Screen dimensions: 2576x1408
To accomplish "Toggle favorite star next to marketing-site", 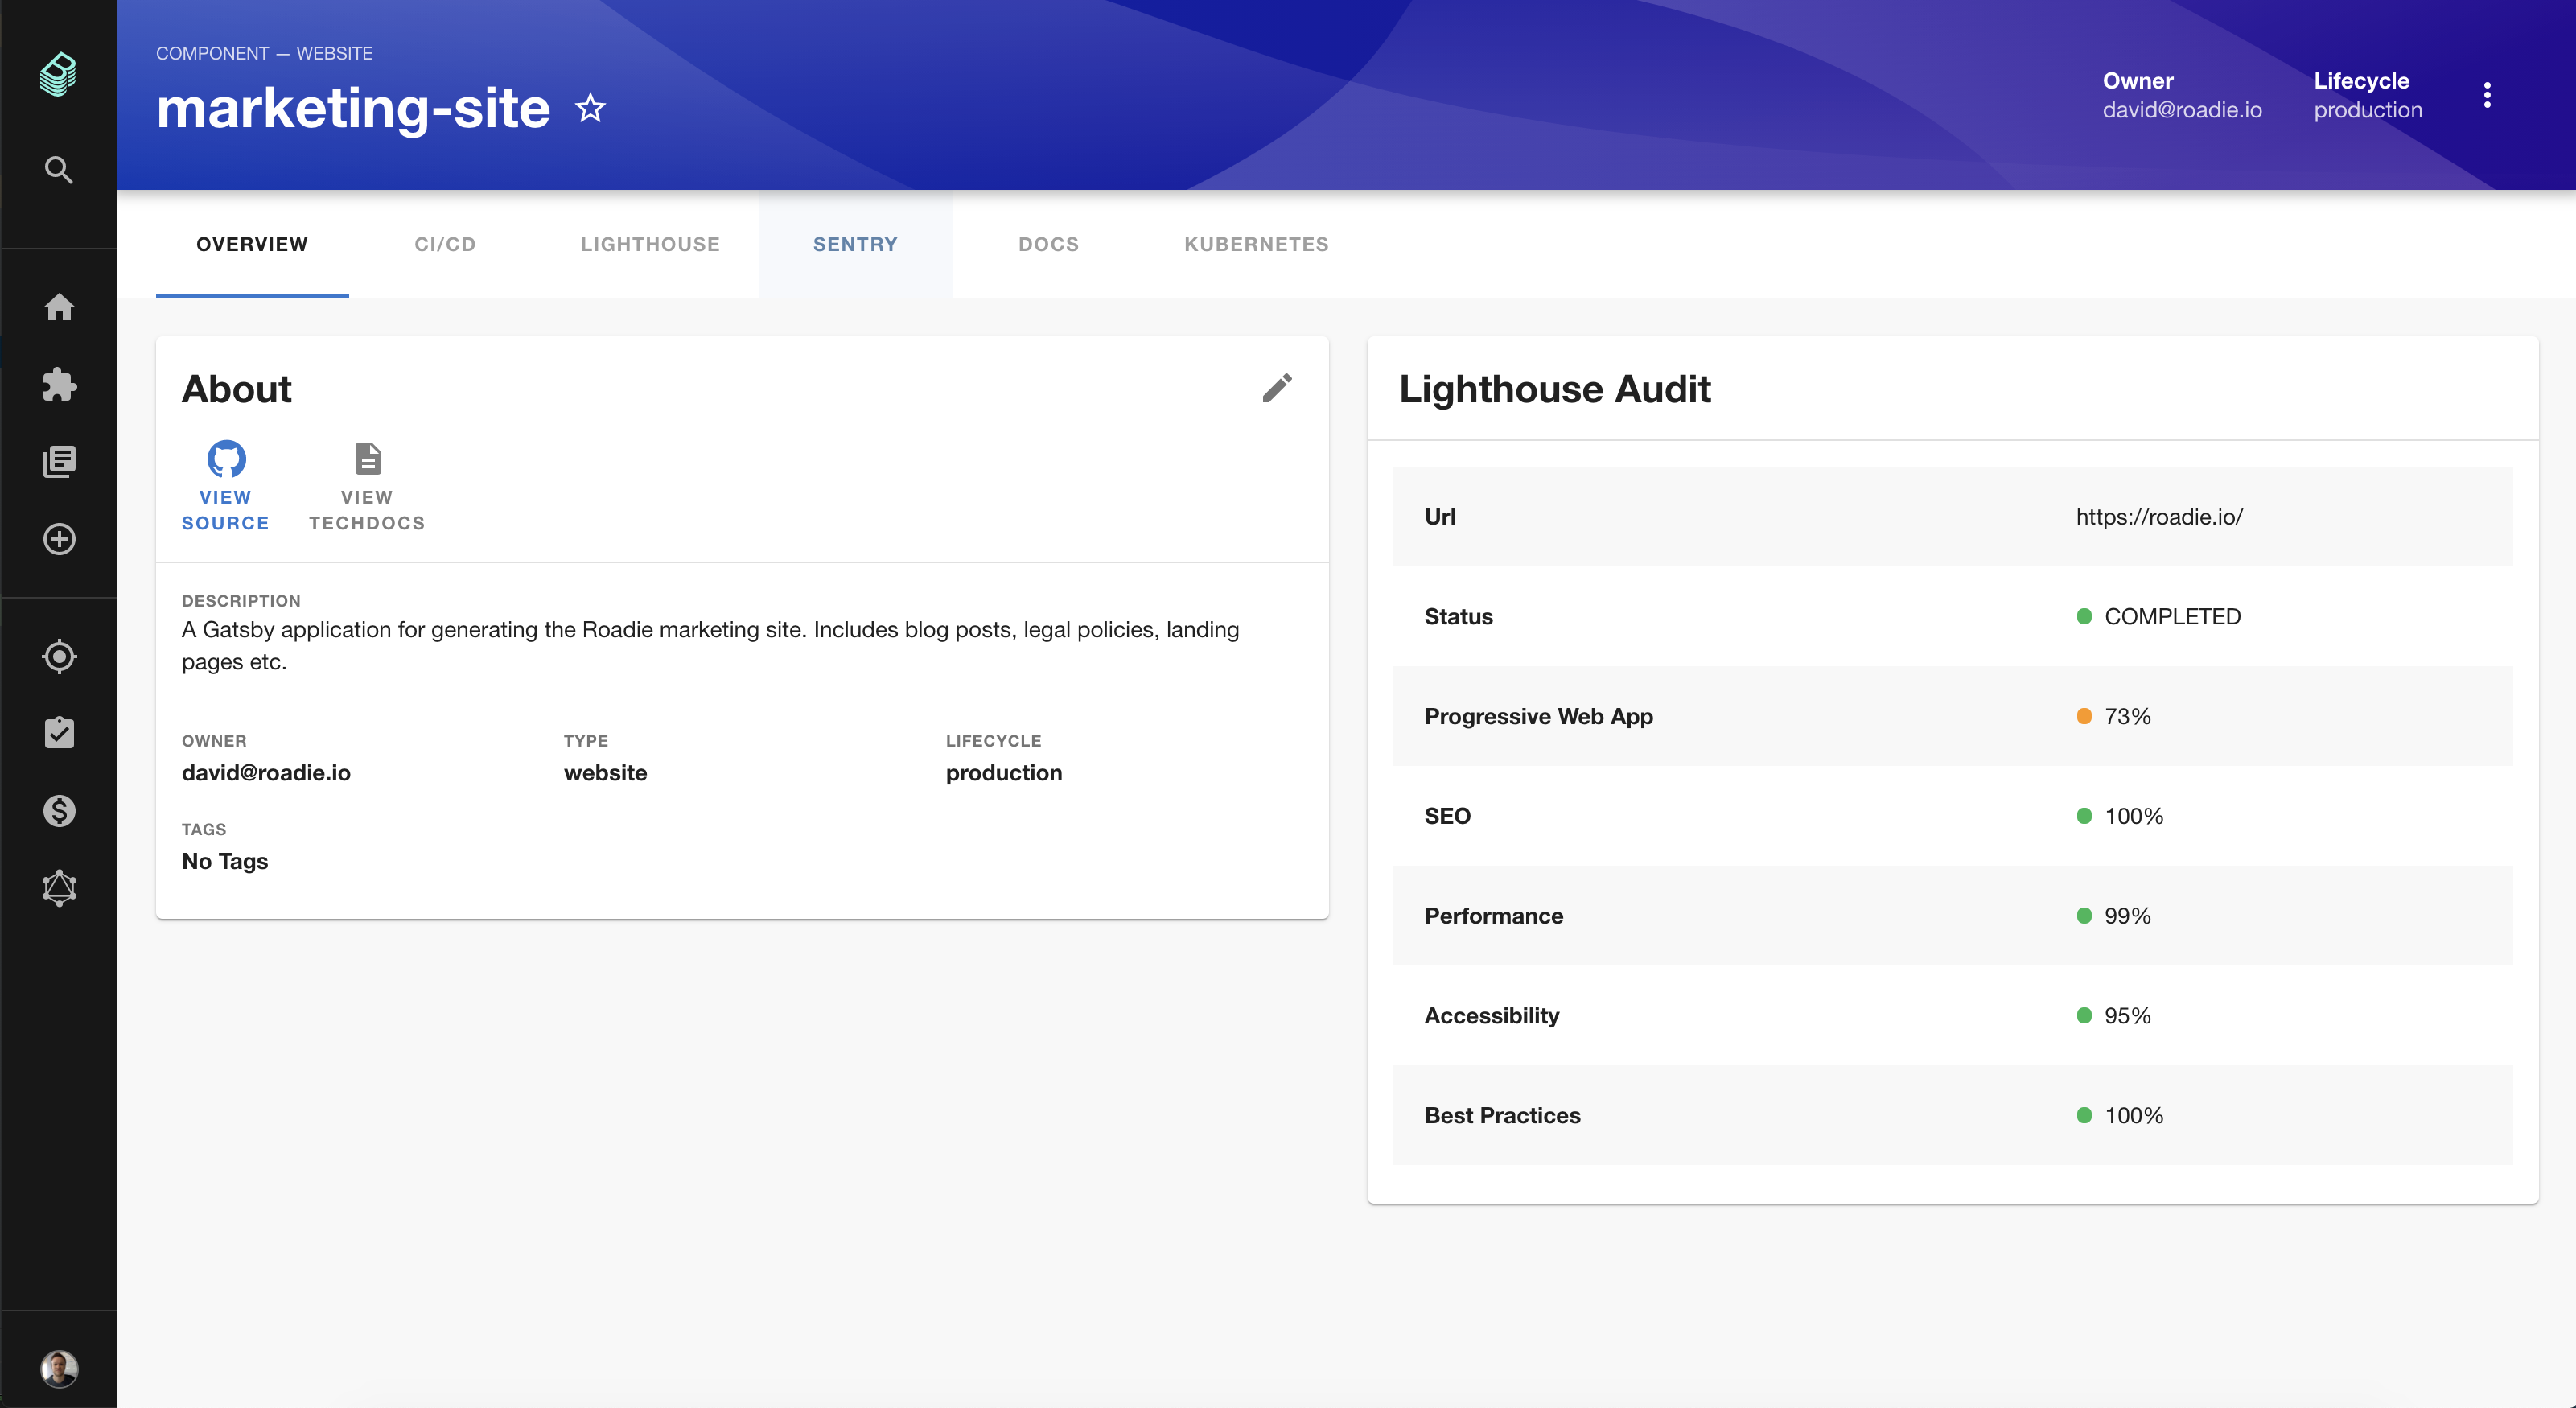I will 591,108.
